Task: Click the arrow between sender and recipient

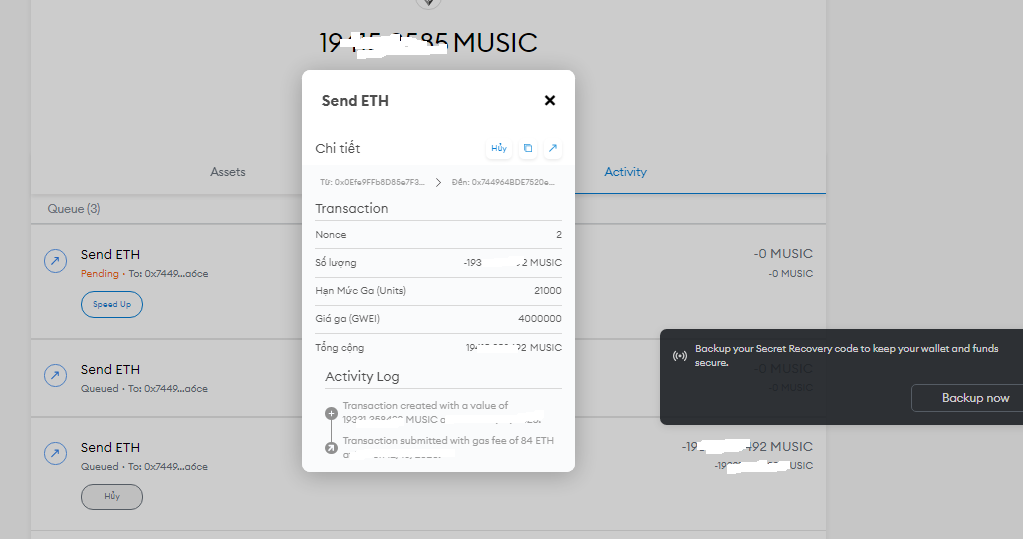Action: [438, 182]
